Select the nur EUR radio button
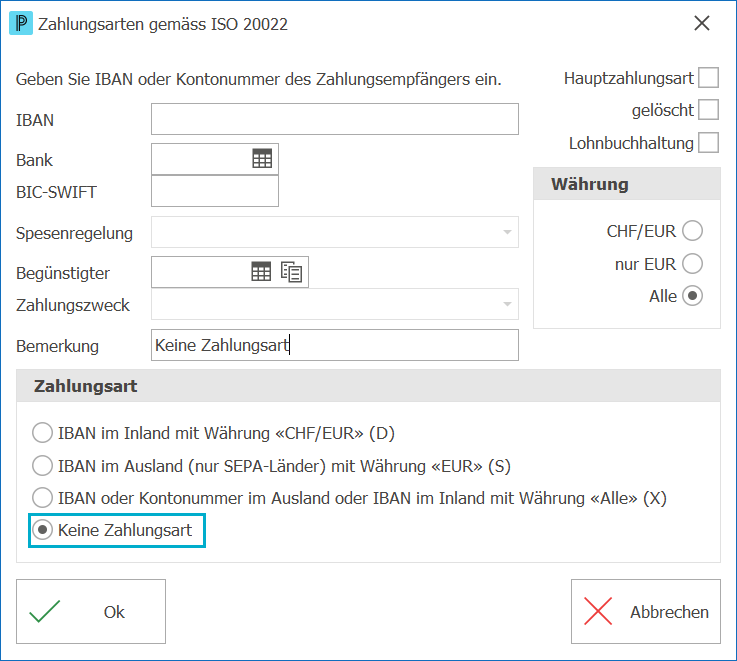Viewport: 737px width, 661px height. [692, 264]
